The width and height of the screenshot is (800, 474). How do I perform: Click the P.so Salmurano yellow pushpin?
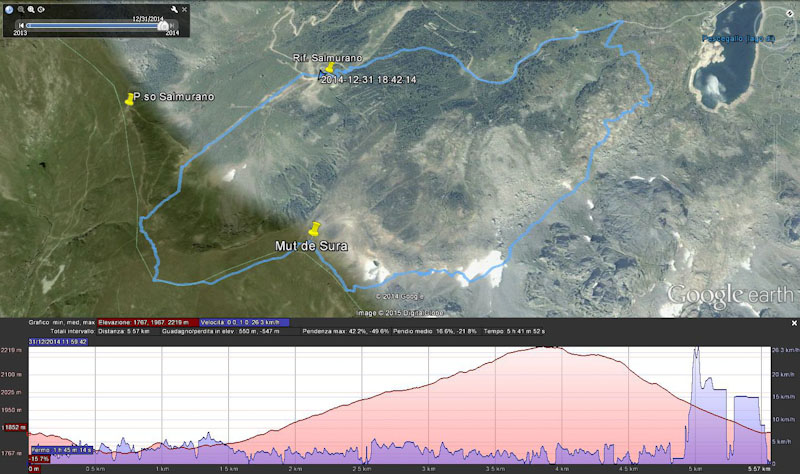(130, 99)
